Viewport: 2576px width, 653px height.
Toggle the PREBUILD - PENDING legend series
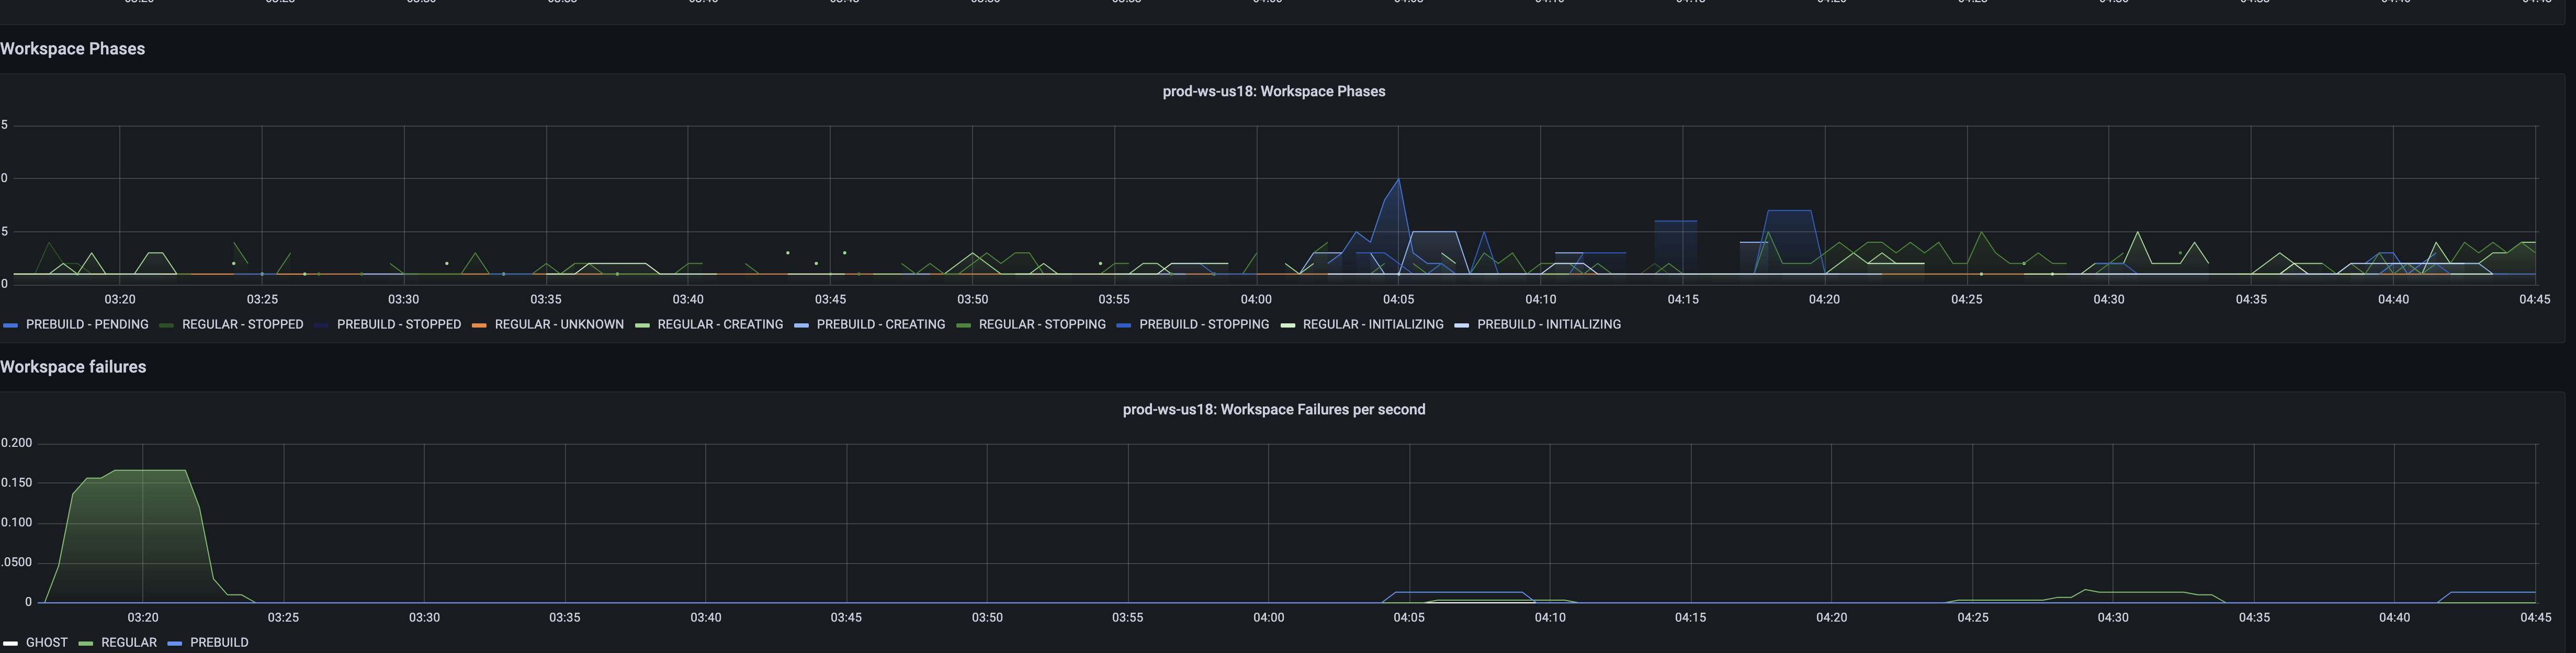tap(87, 324)
